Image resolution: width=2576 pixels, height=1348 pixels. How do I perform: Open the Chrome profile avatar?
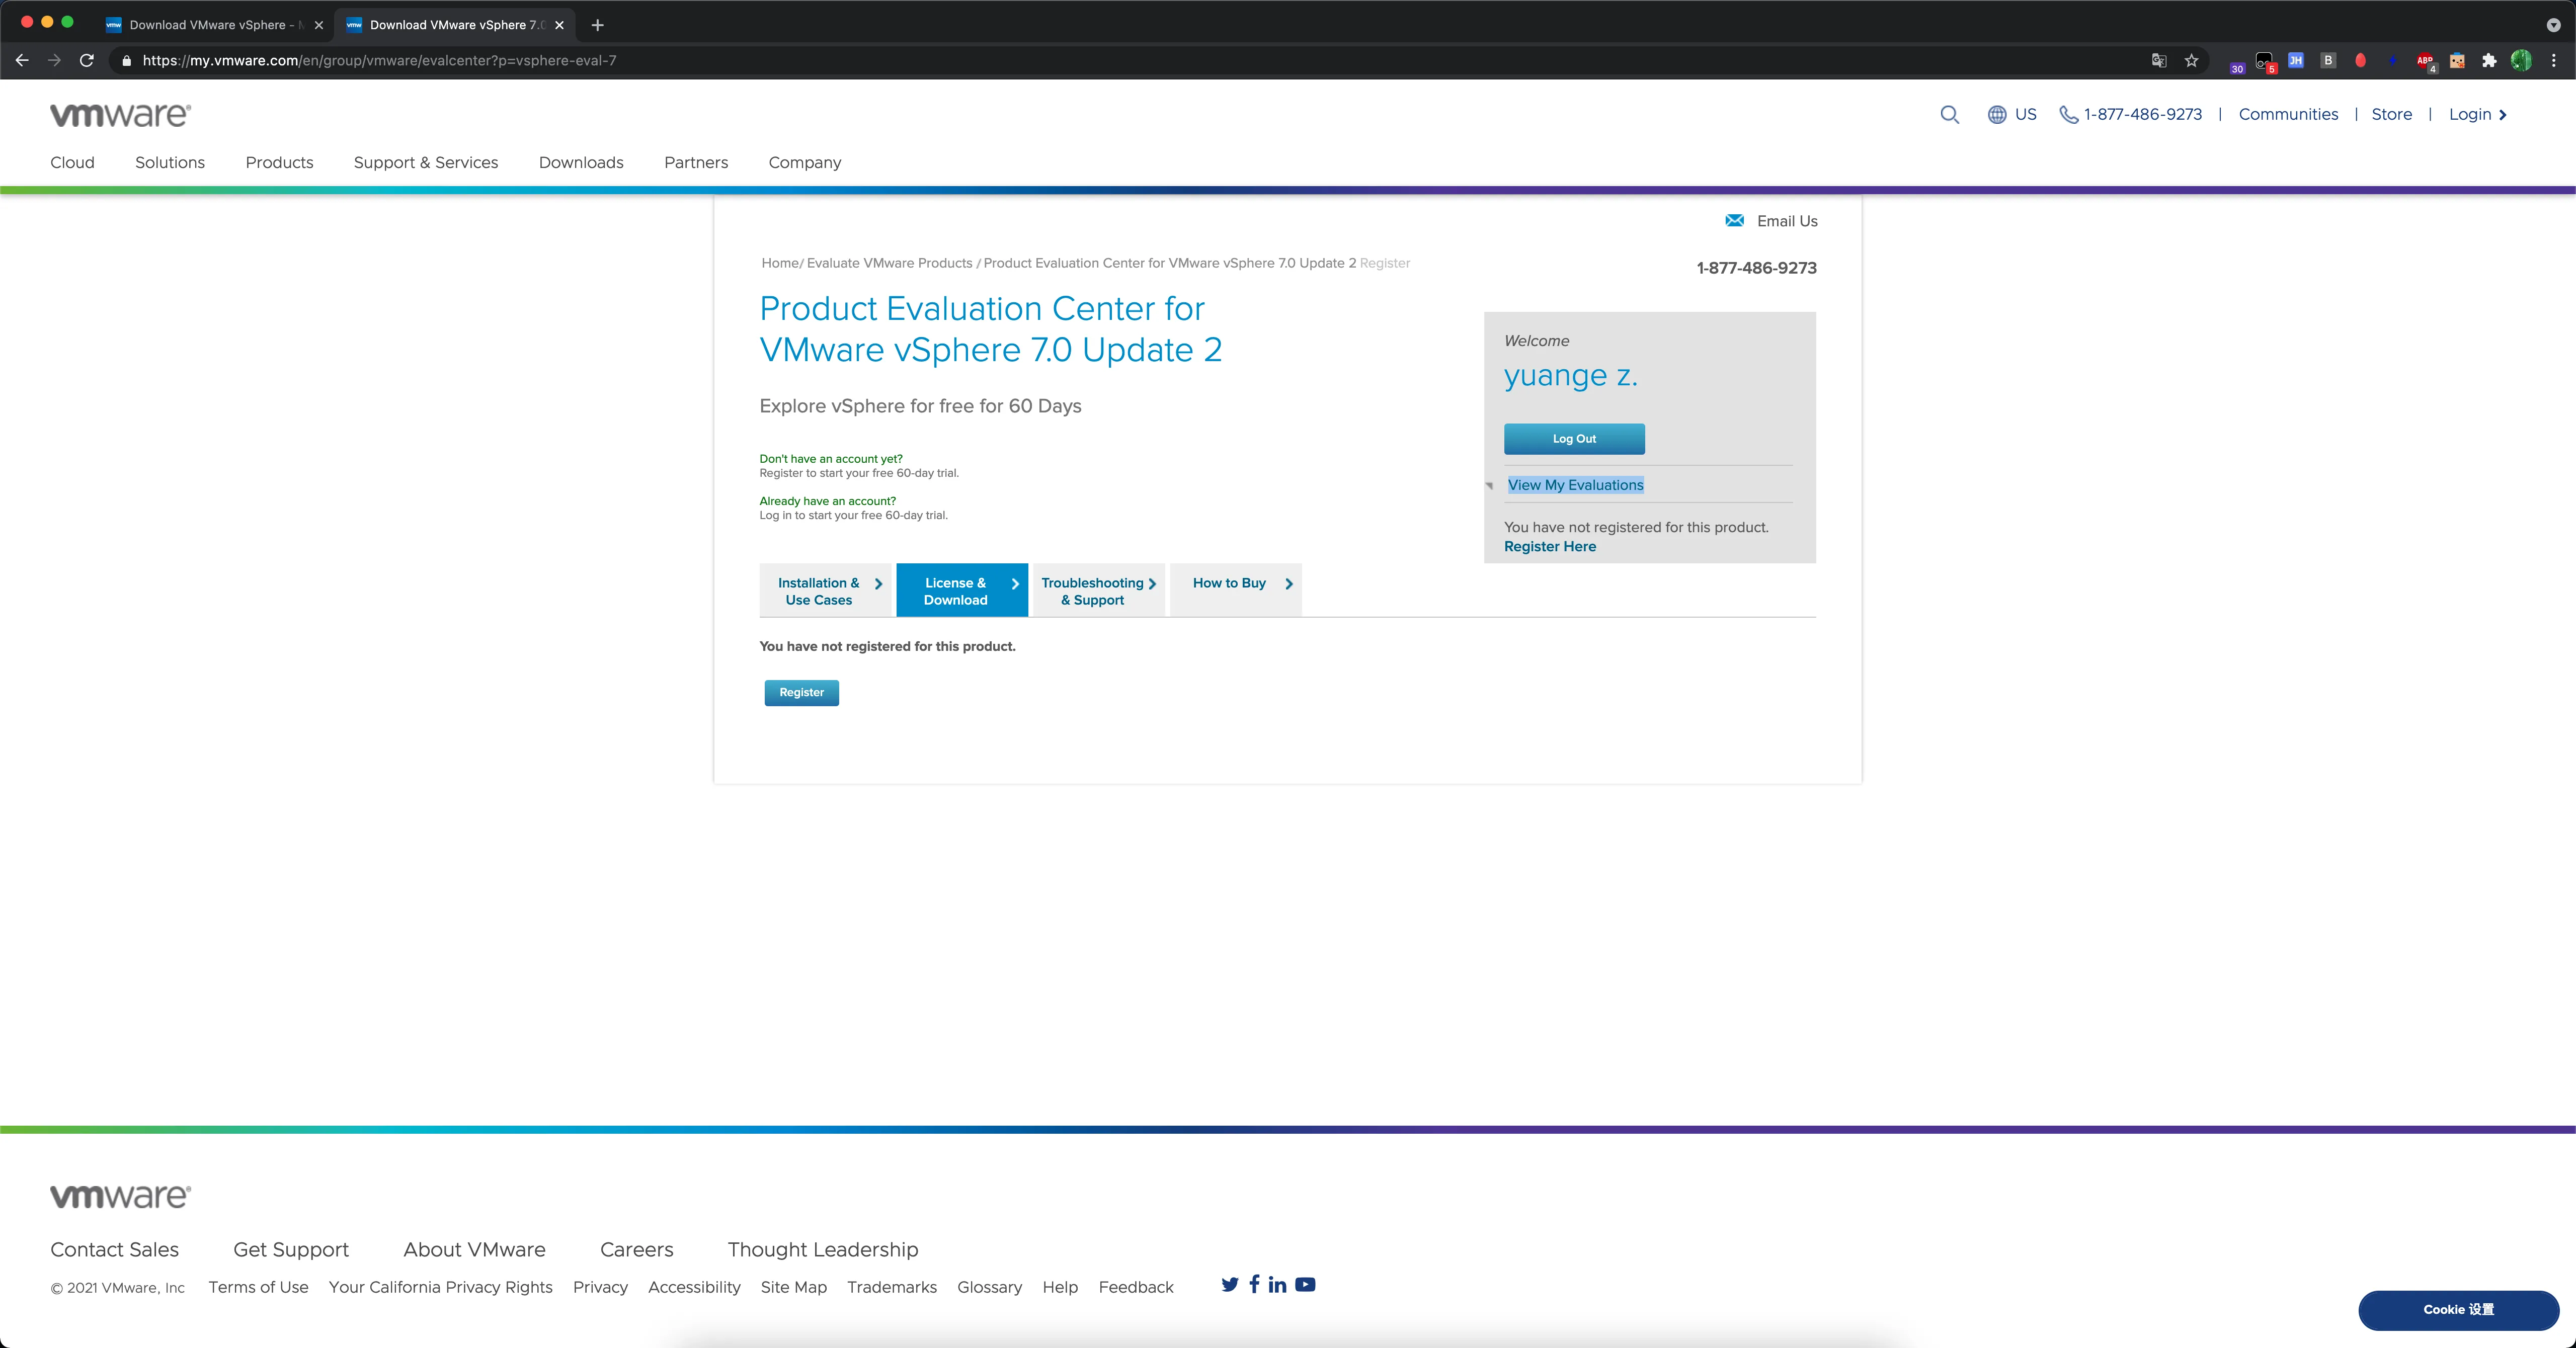(2521, 60)
